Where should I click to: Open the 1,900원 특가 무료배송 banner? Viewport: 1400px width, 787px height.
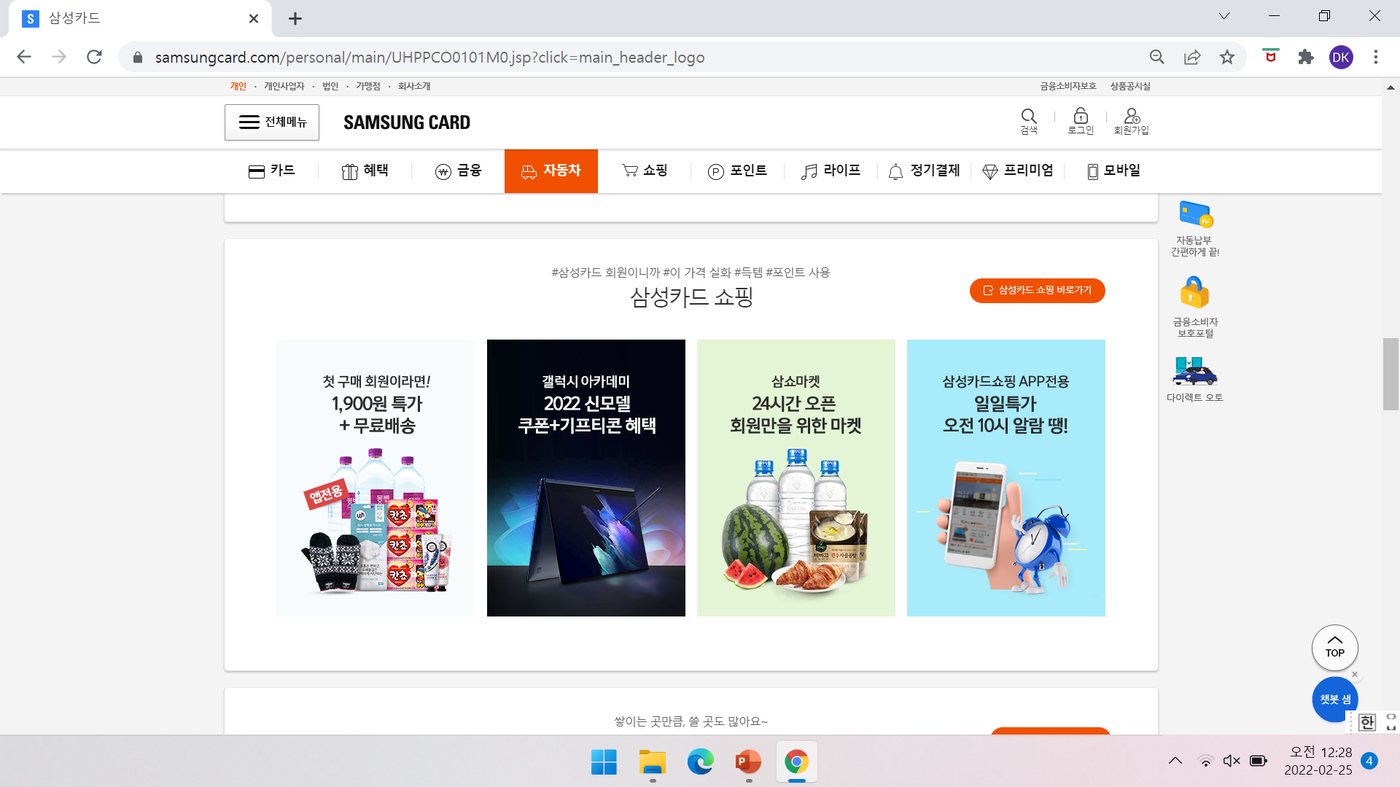tap(376, 478)
